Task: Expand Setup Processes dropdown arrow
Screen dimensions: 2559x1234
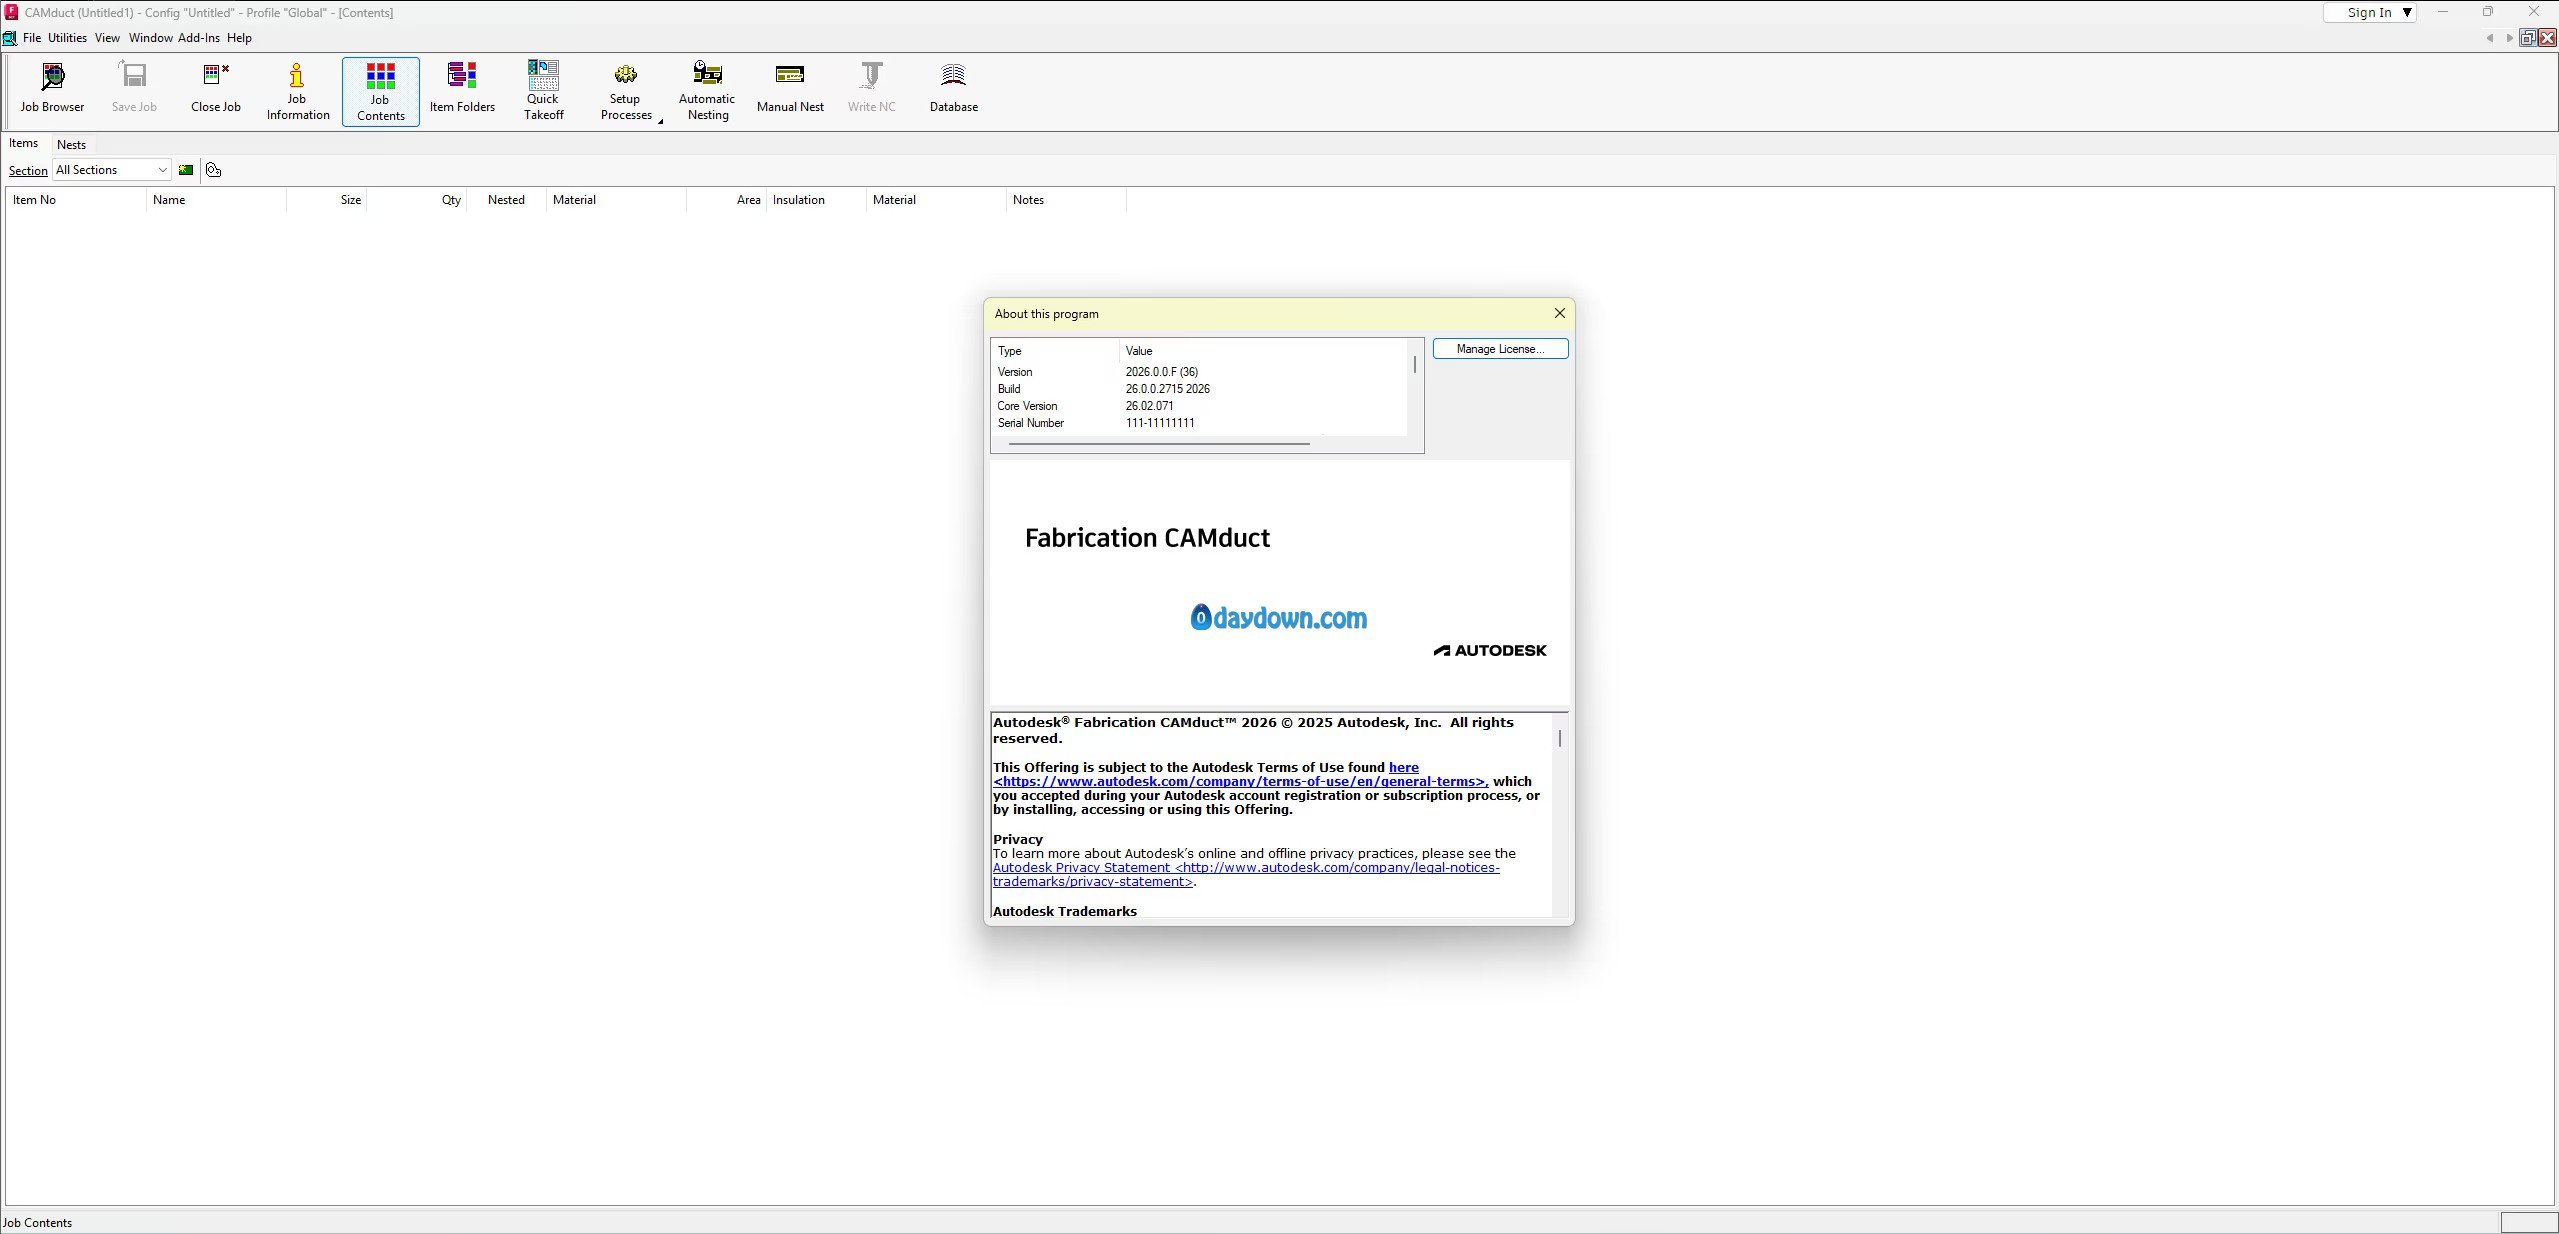Action: [x=660, y=120]
